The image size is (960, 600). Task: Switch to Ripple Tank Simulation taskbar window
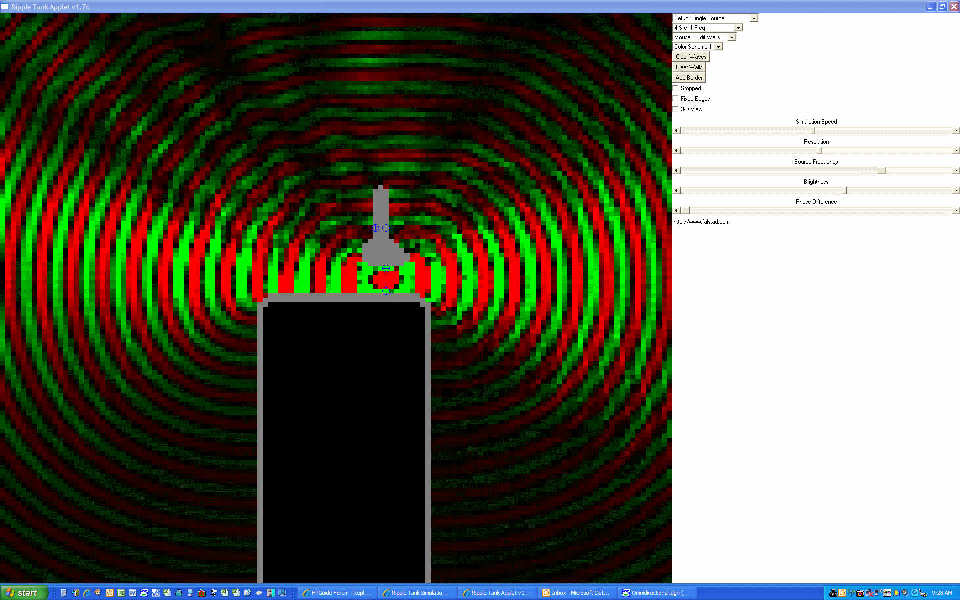[x=416, y=593]
